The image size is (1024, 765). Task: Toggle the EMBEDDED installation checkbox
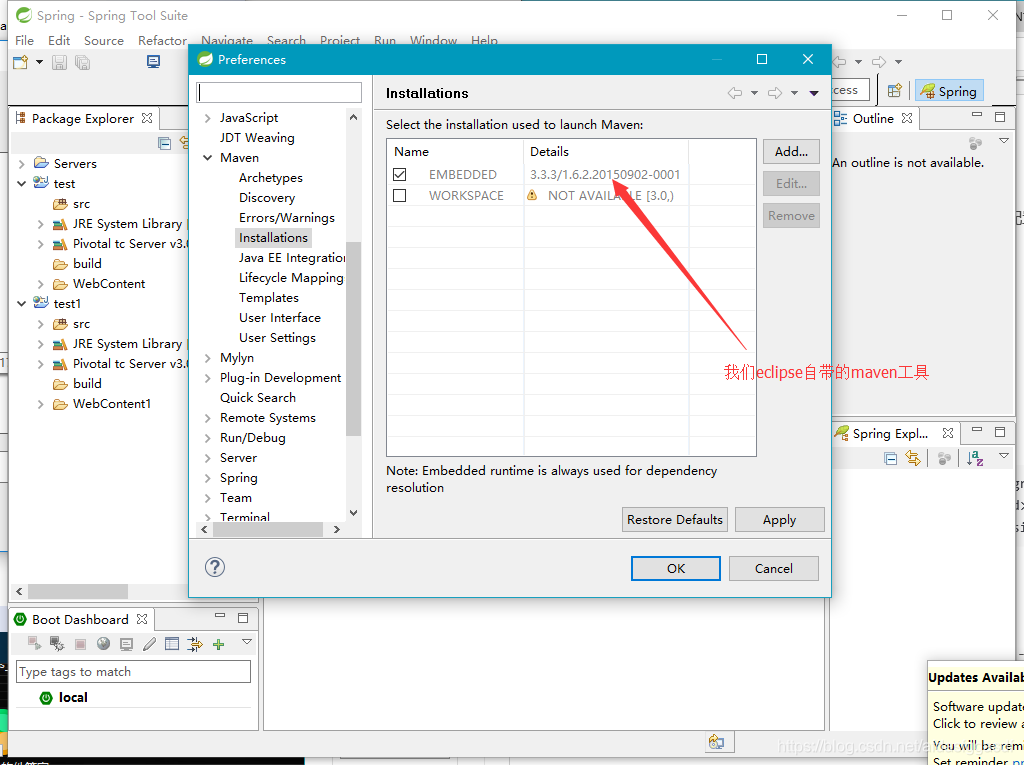click(x=400, y=174)
